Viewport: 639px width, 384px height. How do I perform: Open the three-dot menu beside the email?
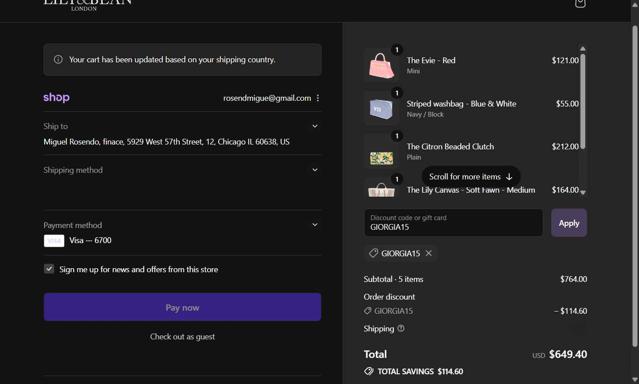318,98
